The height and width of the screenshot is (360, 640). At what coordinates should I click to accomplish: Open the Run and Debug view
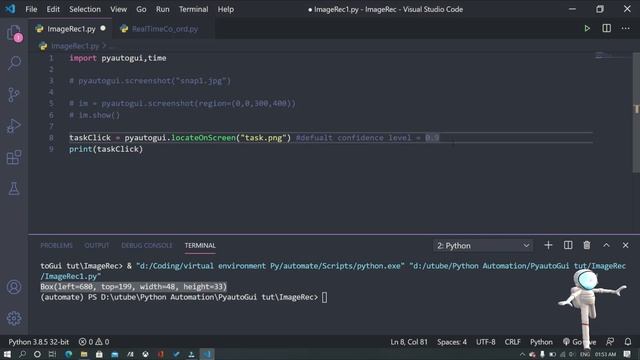[14, 126]
